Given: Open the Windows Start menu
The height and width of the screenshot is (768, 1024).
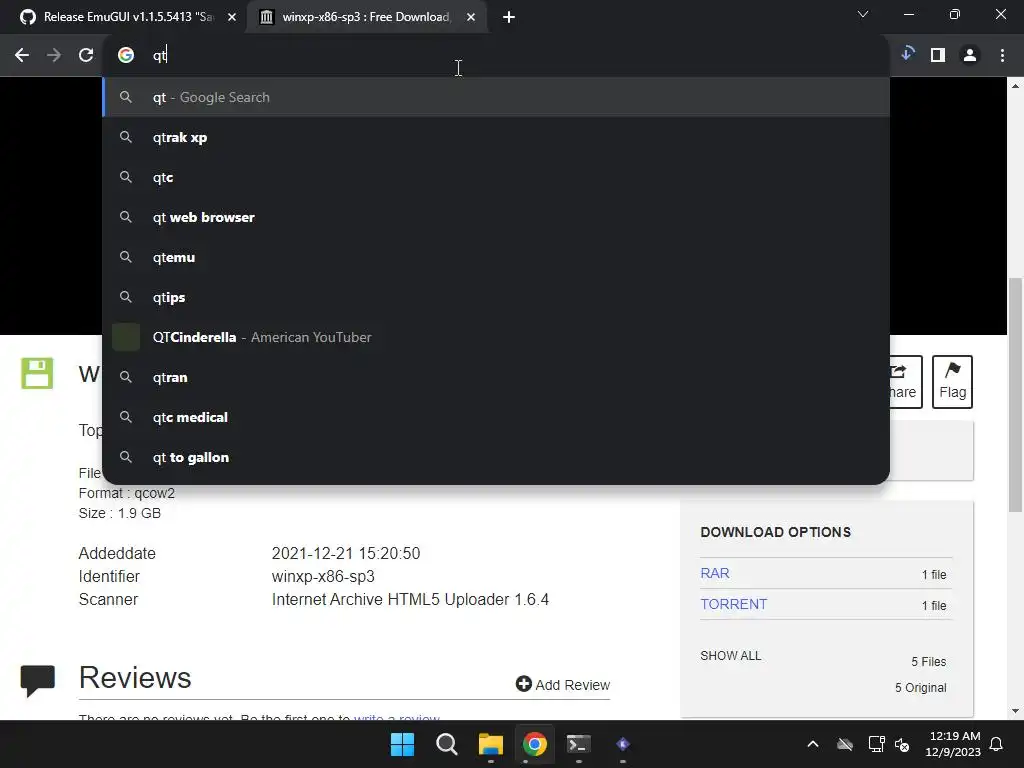Looking at the screenshot, I should 402,744.
